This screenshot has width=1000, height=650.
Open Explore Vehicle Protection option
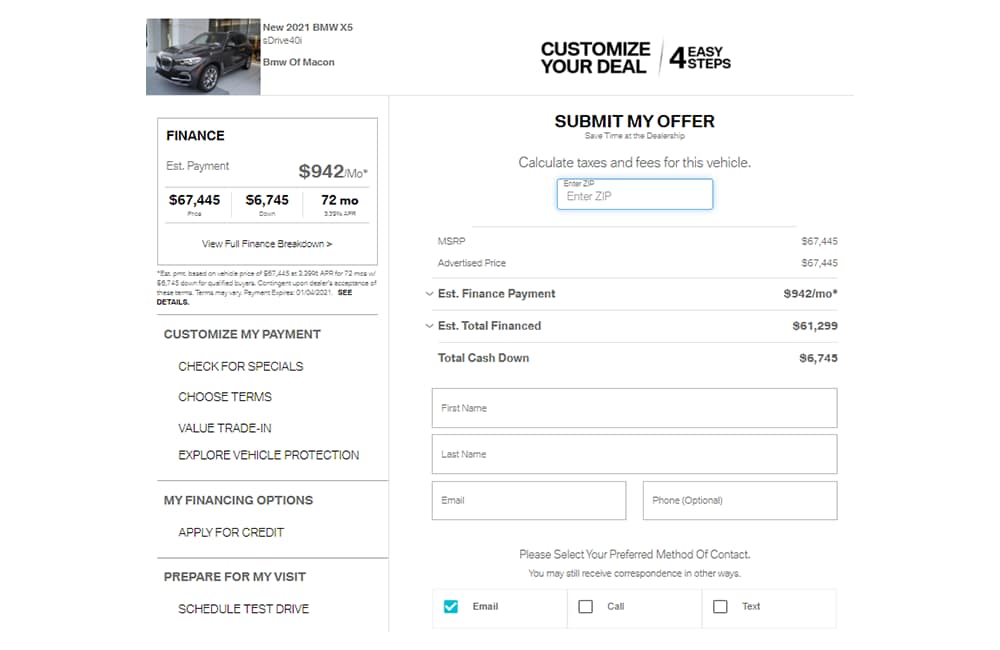click(x=268, y=455)
